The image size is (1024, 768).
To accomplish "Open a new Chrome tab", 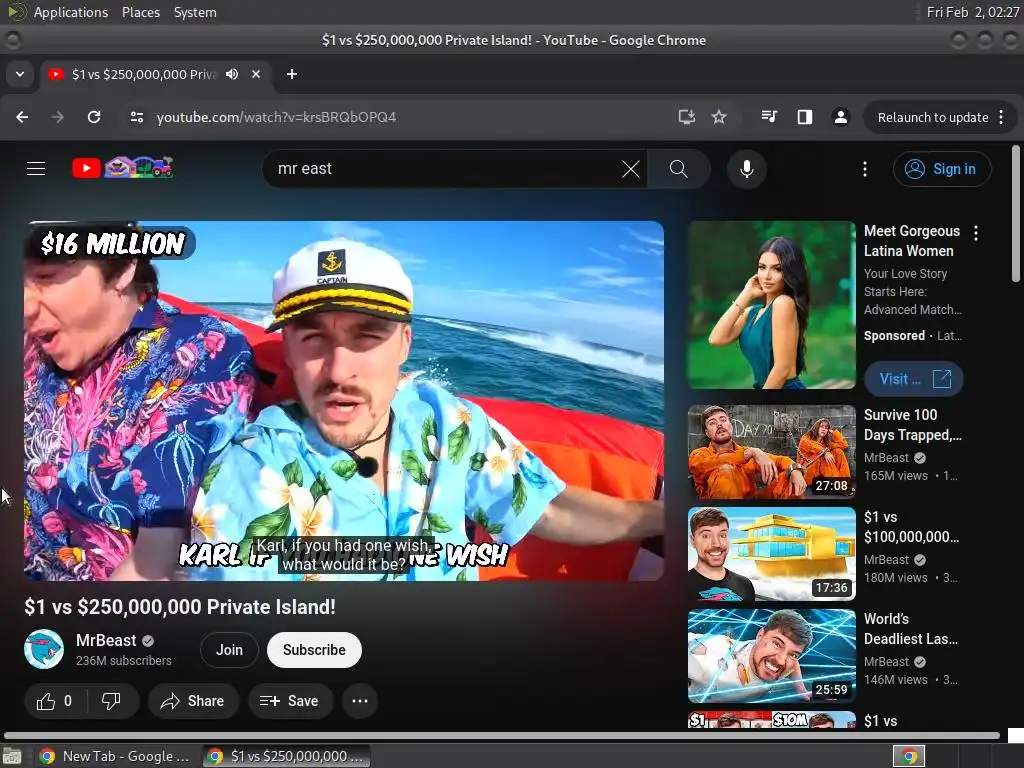I will click(x=292, y=74).
